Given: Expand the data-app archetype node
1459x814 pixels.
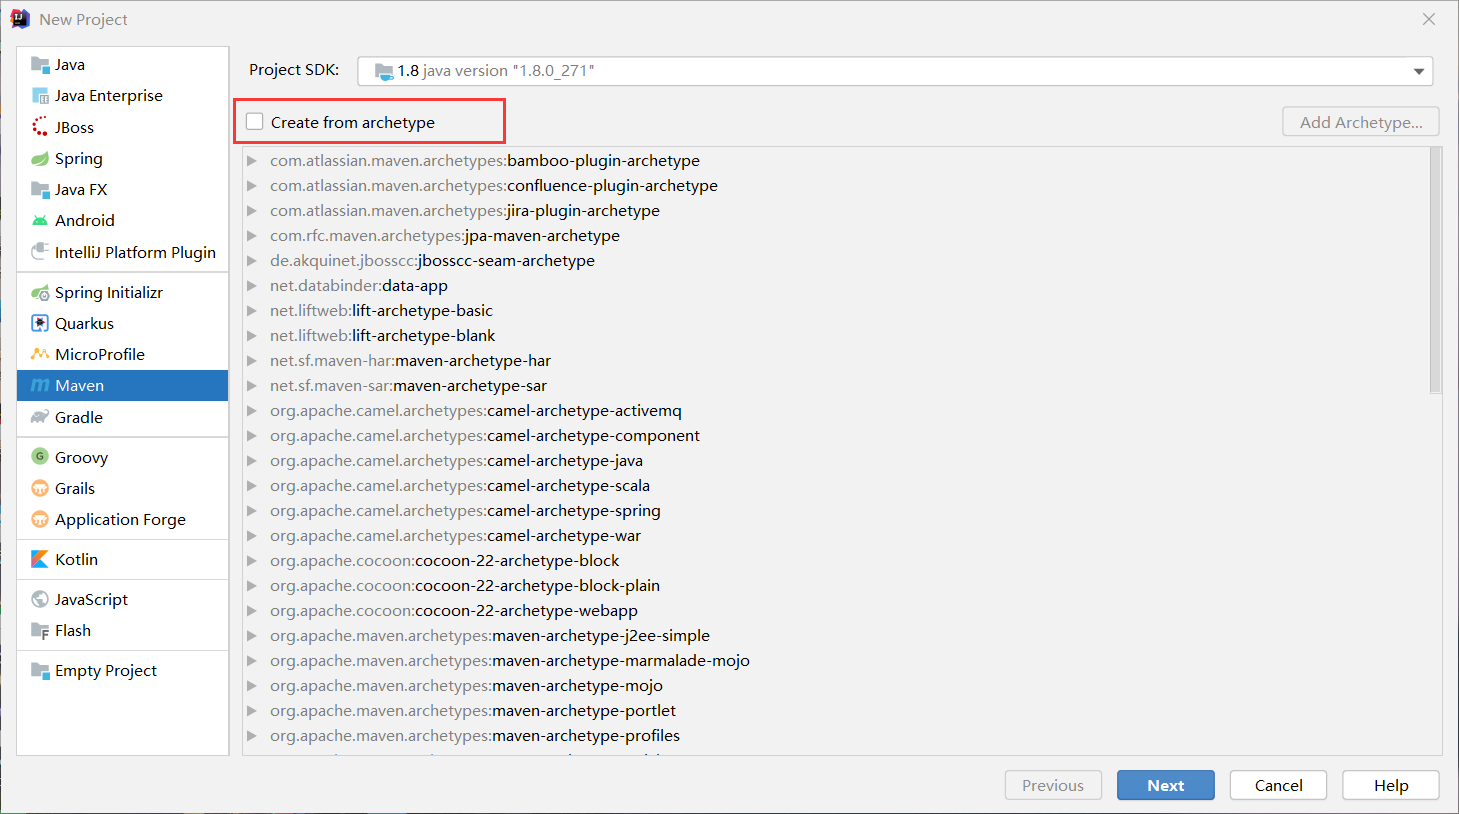Looking at the screenshot, I should tap(252, 285).
